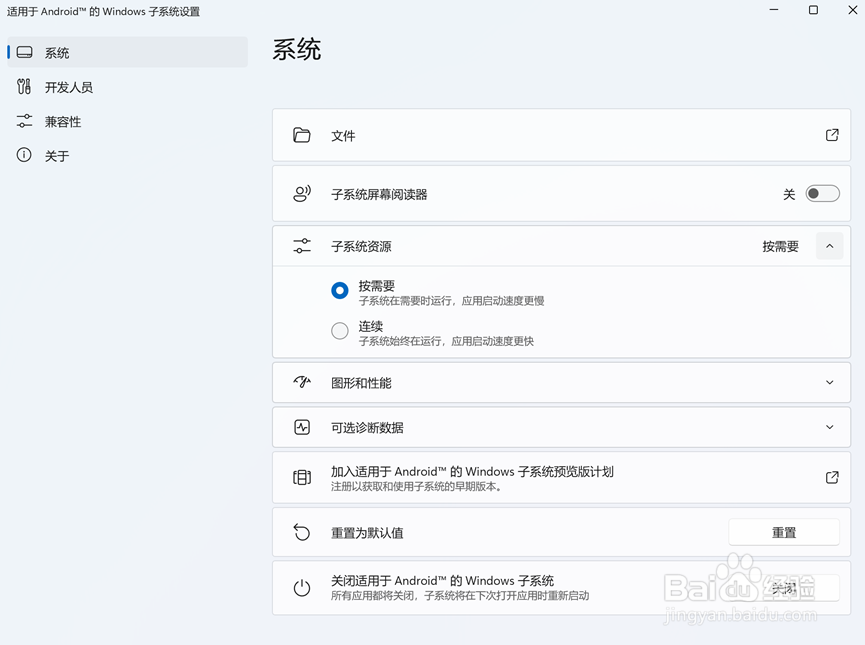Click the reset arrow icon beside 重置为默认值
865x645 pixels.
302,532
